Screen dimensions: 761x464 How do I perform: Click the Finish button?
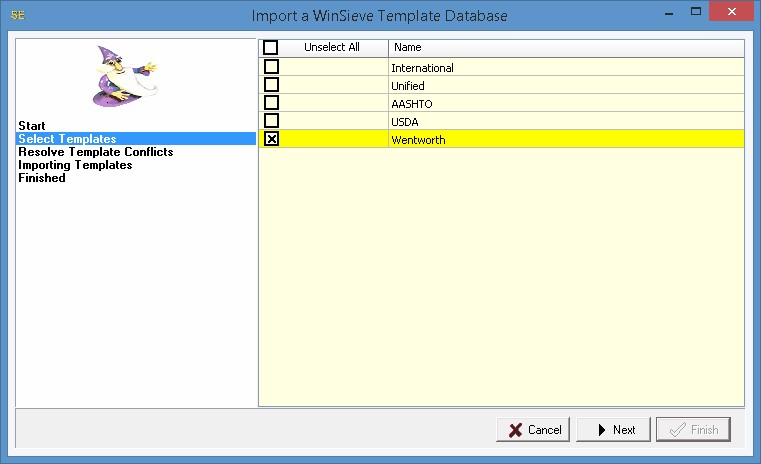693,430
